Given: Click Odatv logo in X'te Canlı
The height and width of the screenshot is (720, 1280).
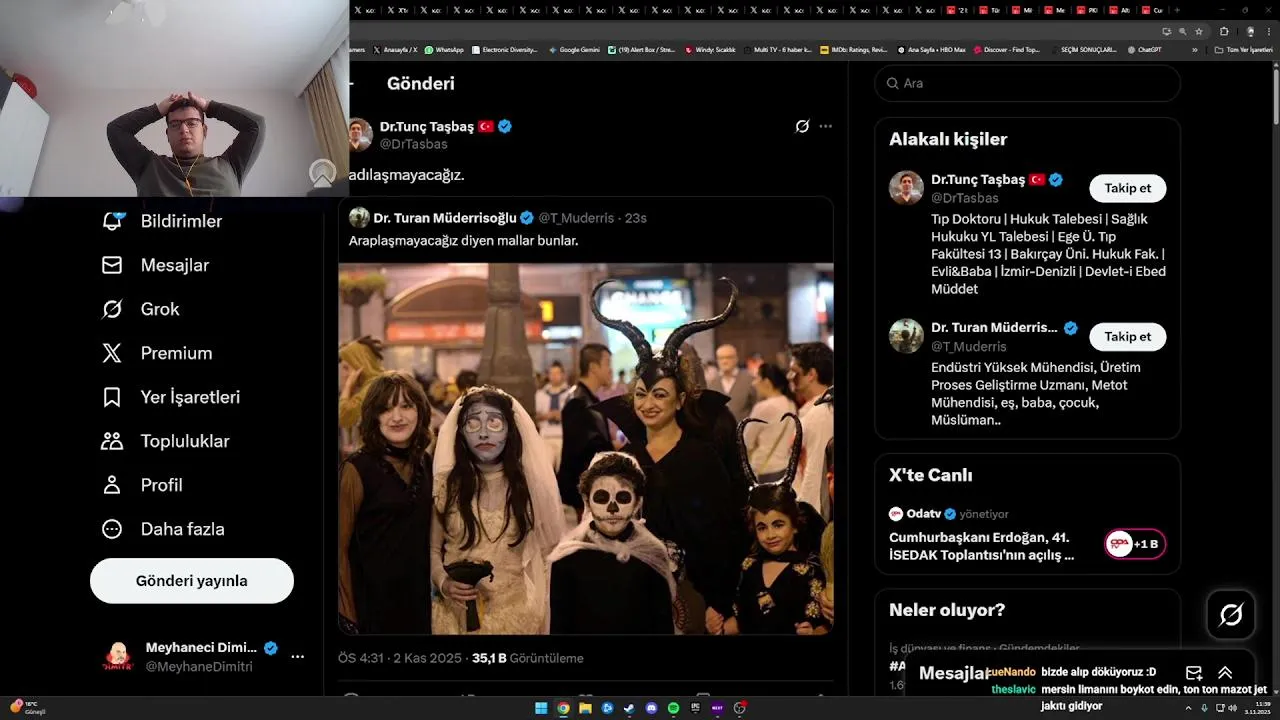Looking at the screenshot, I should coord(896,514).
